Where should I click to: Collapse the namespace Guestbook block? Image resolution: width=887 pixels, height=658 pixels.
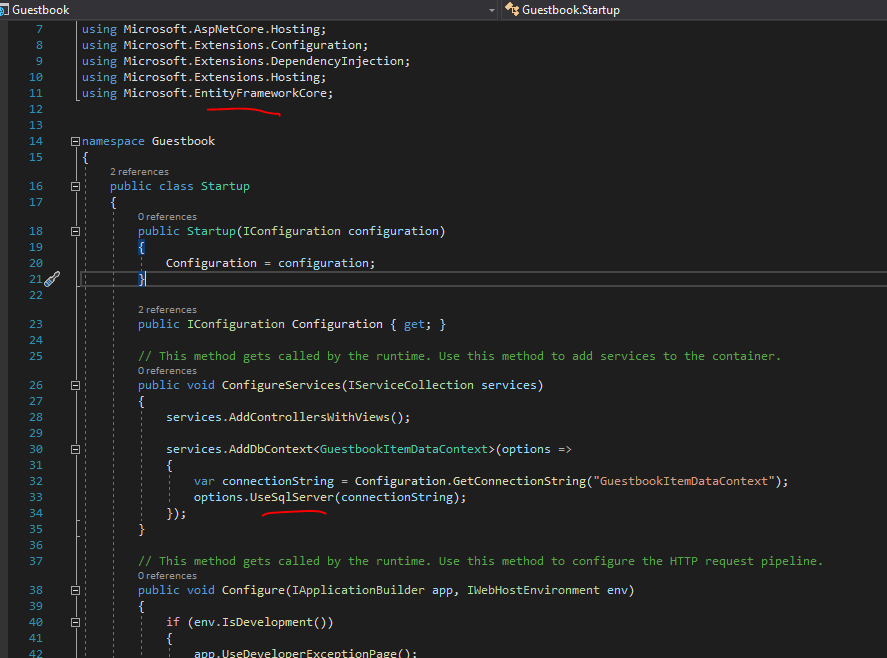[x=75, y=141]
